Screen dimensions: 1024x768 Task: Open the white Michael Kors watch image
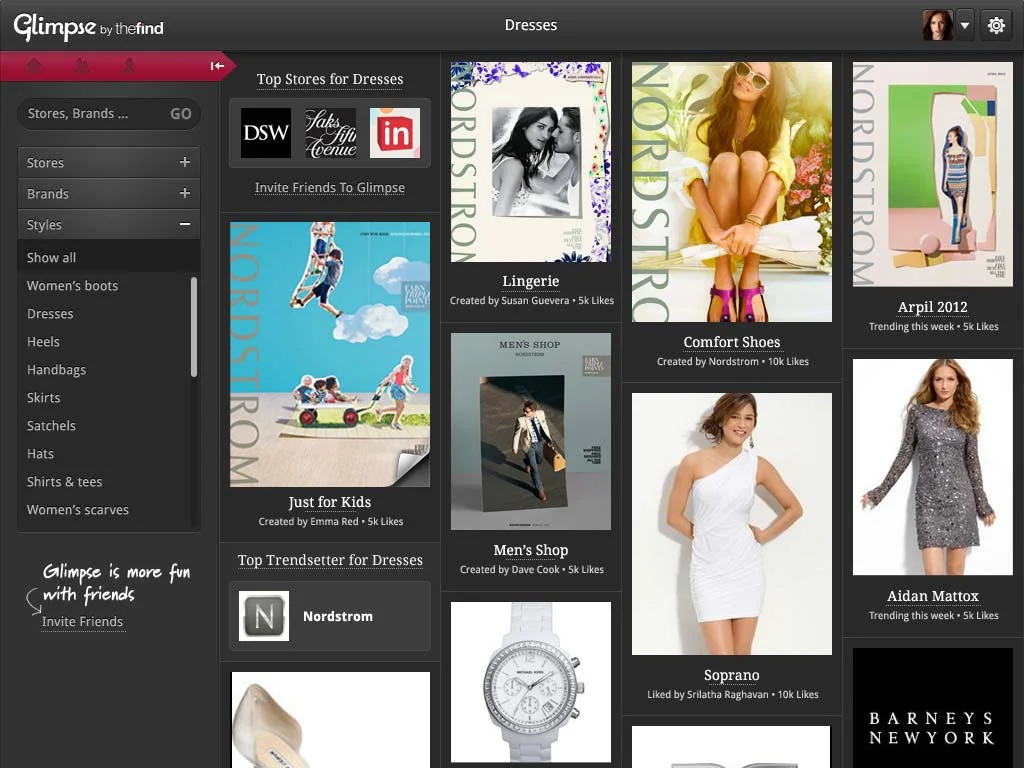point(531,682)
